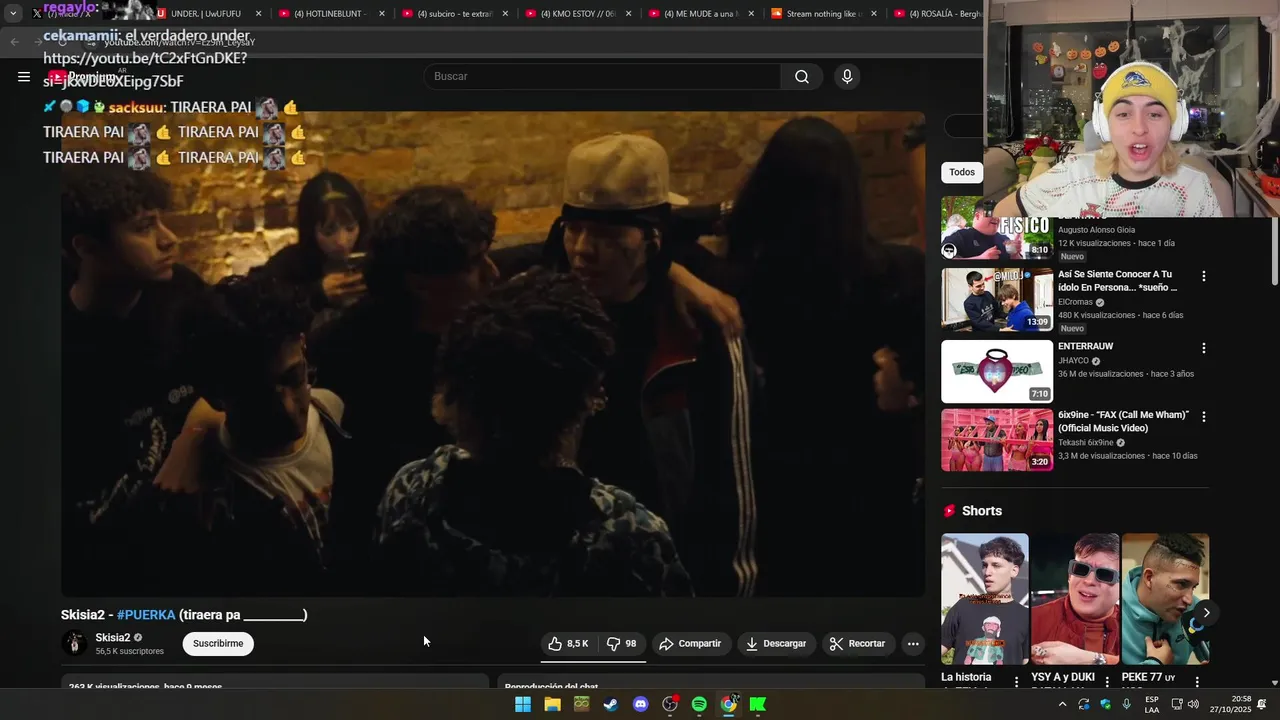Image resolution: width=1280 pixels, height=720 pixels.
Task: Open the Skisia2 channel name link
Action: (113, 638)
